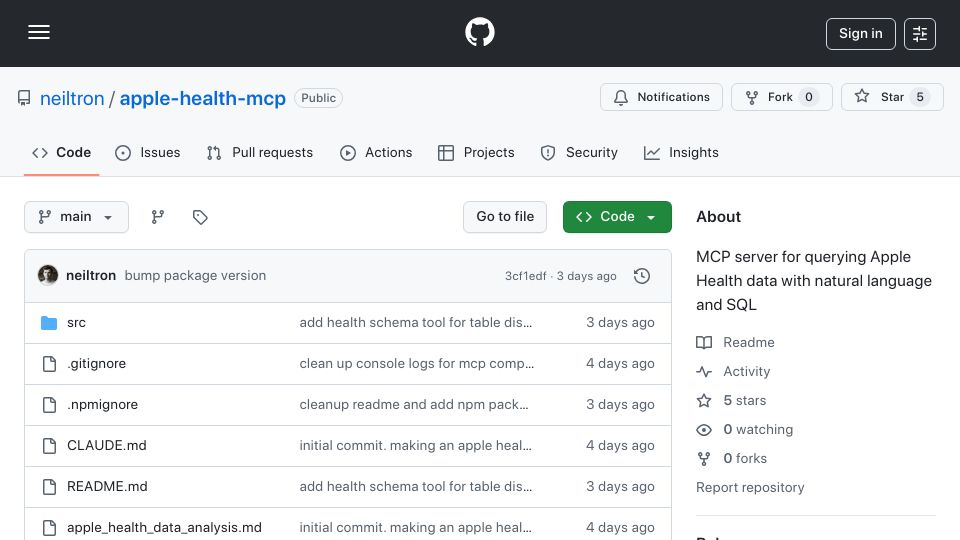Image resolution: width=960 pixels, height=540 pixels.
Task: Click the .gitignore file icon
Action: [49, 364]
